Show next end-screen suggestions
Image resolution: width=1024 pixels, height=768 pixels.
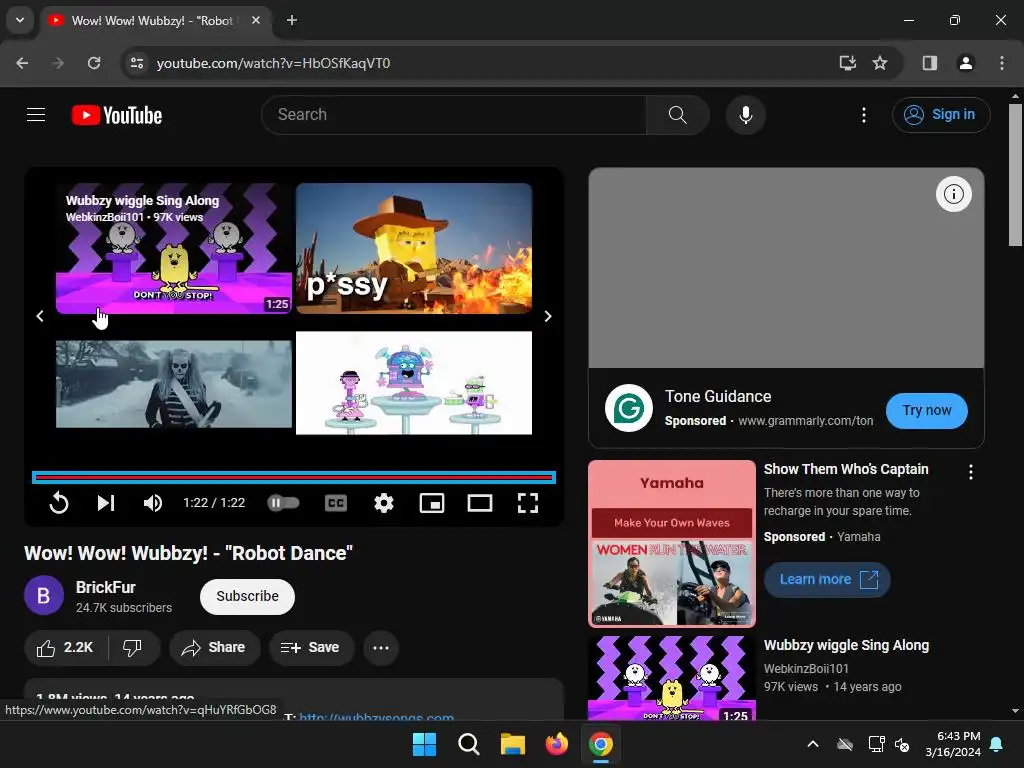(x=548, y=316)
